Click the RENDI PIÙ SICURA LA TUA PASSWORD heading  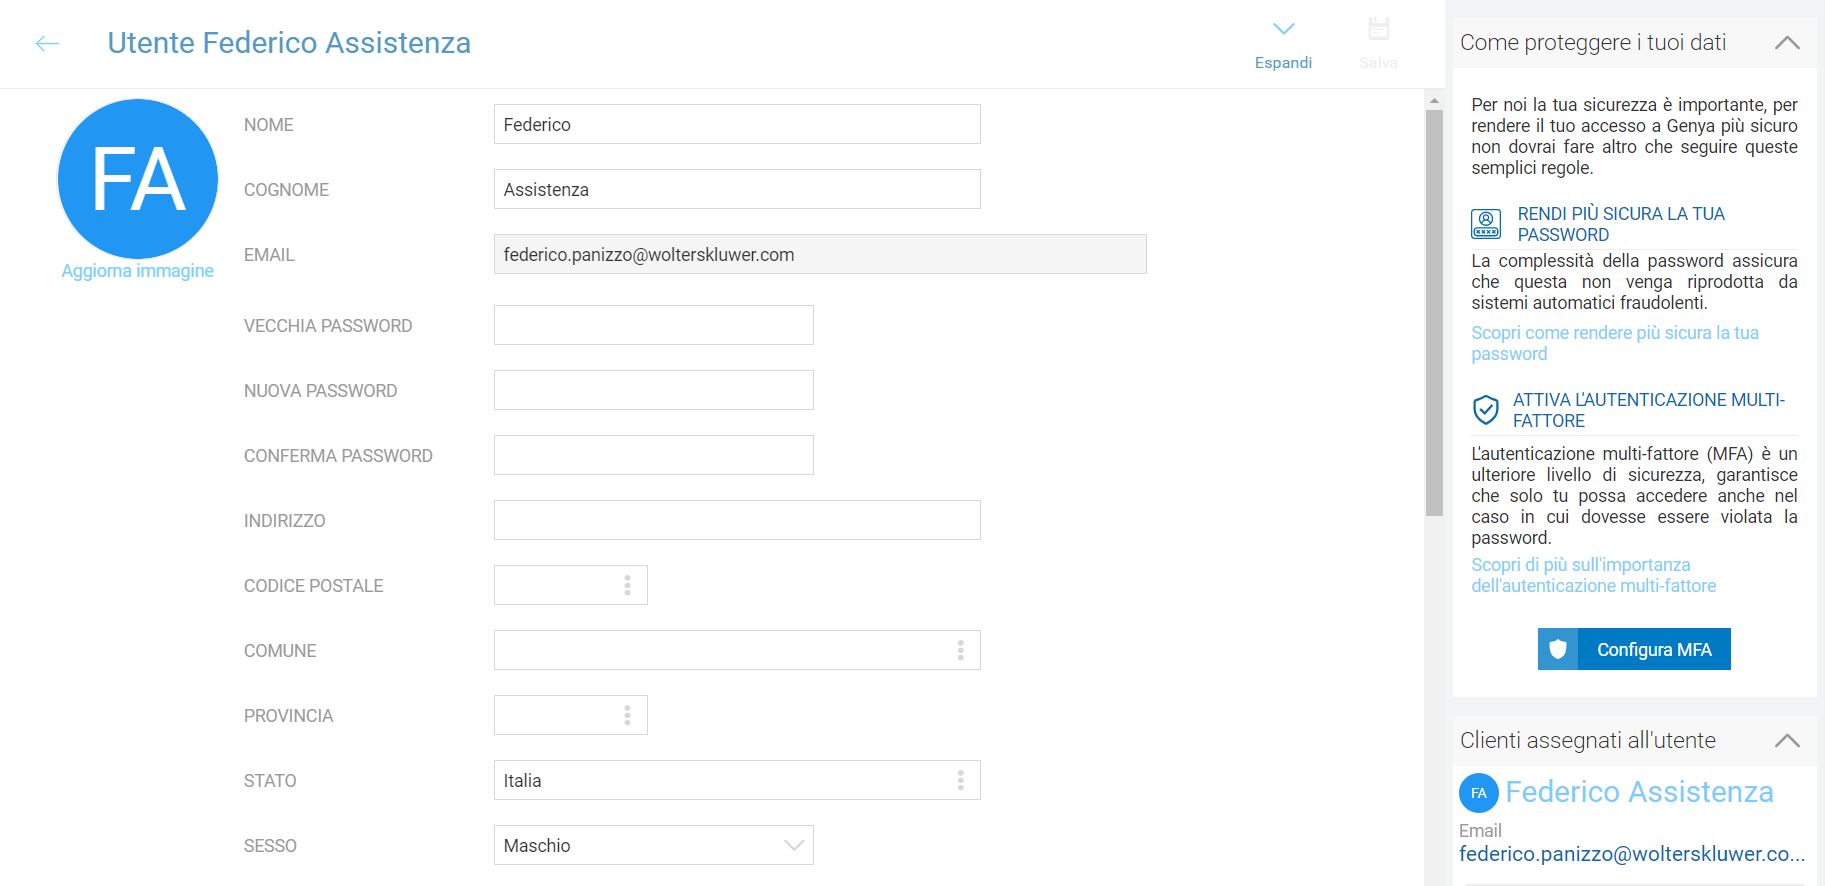[1621, 224]
